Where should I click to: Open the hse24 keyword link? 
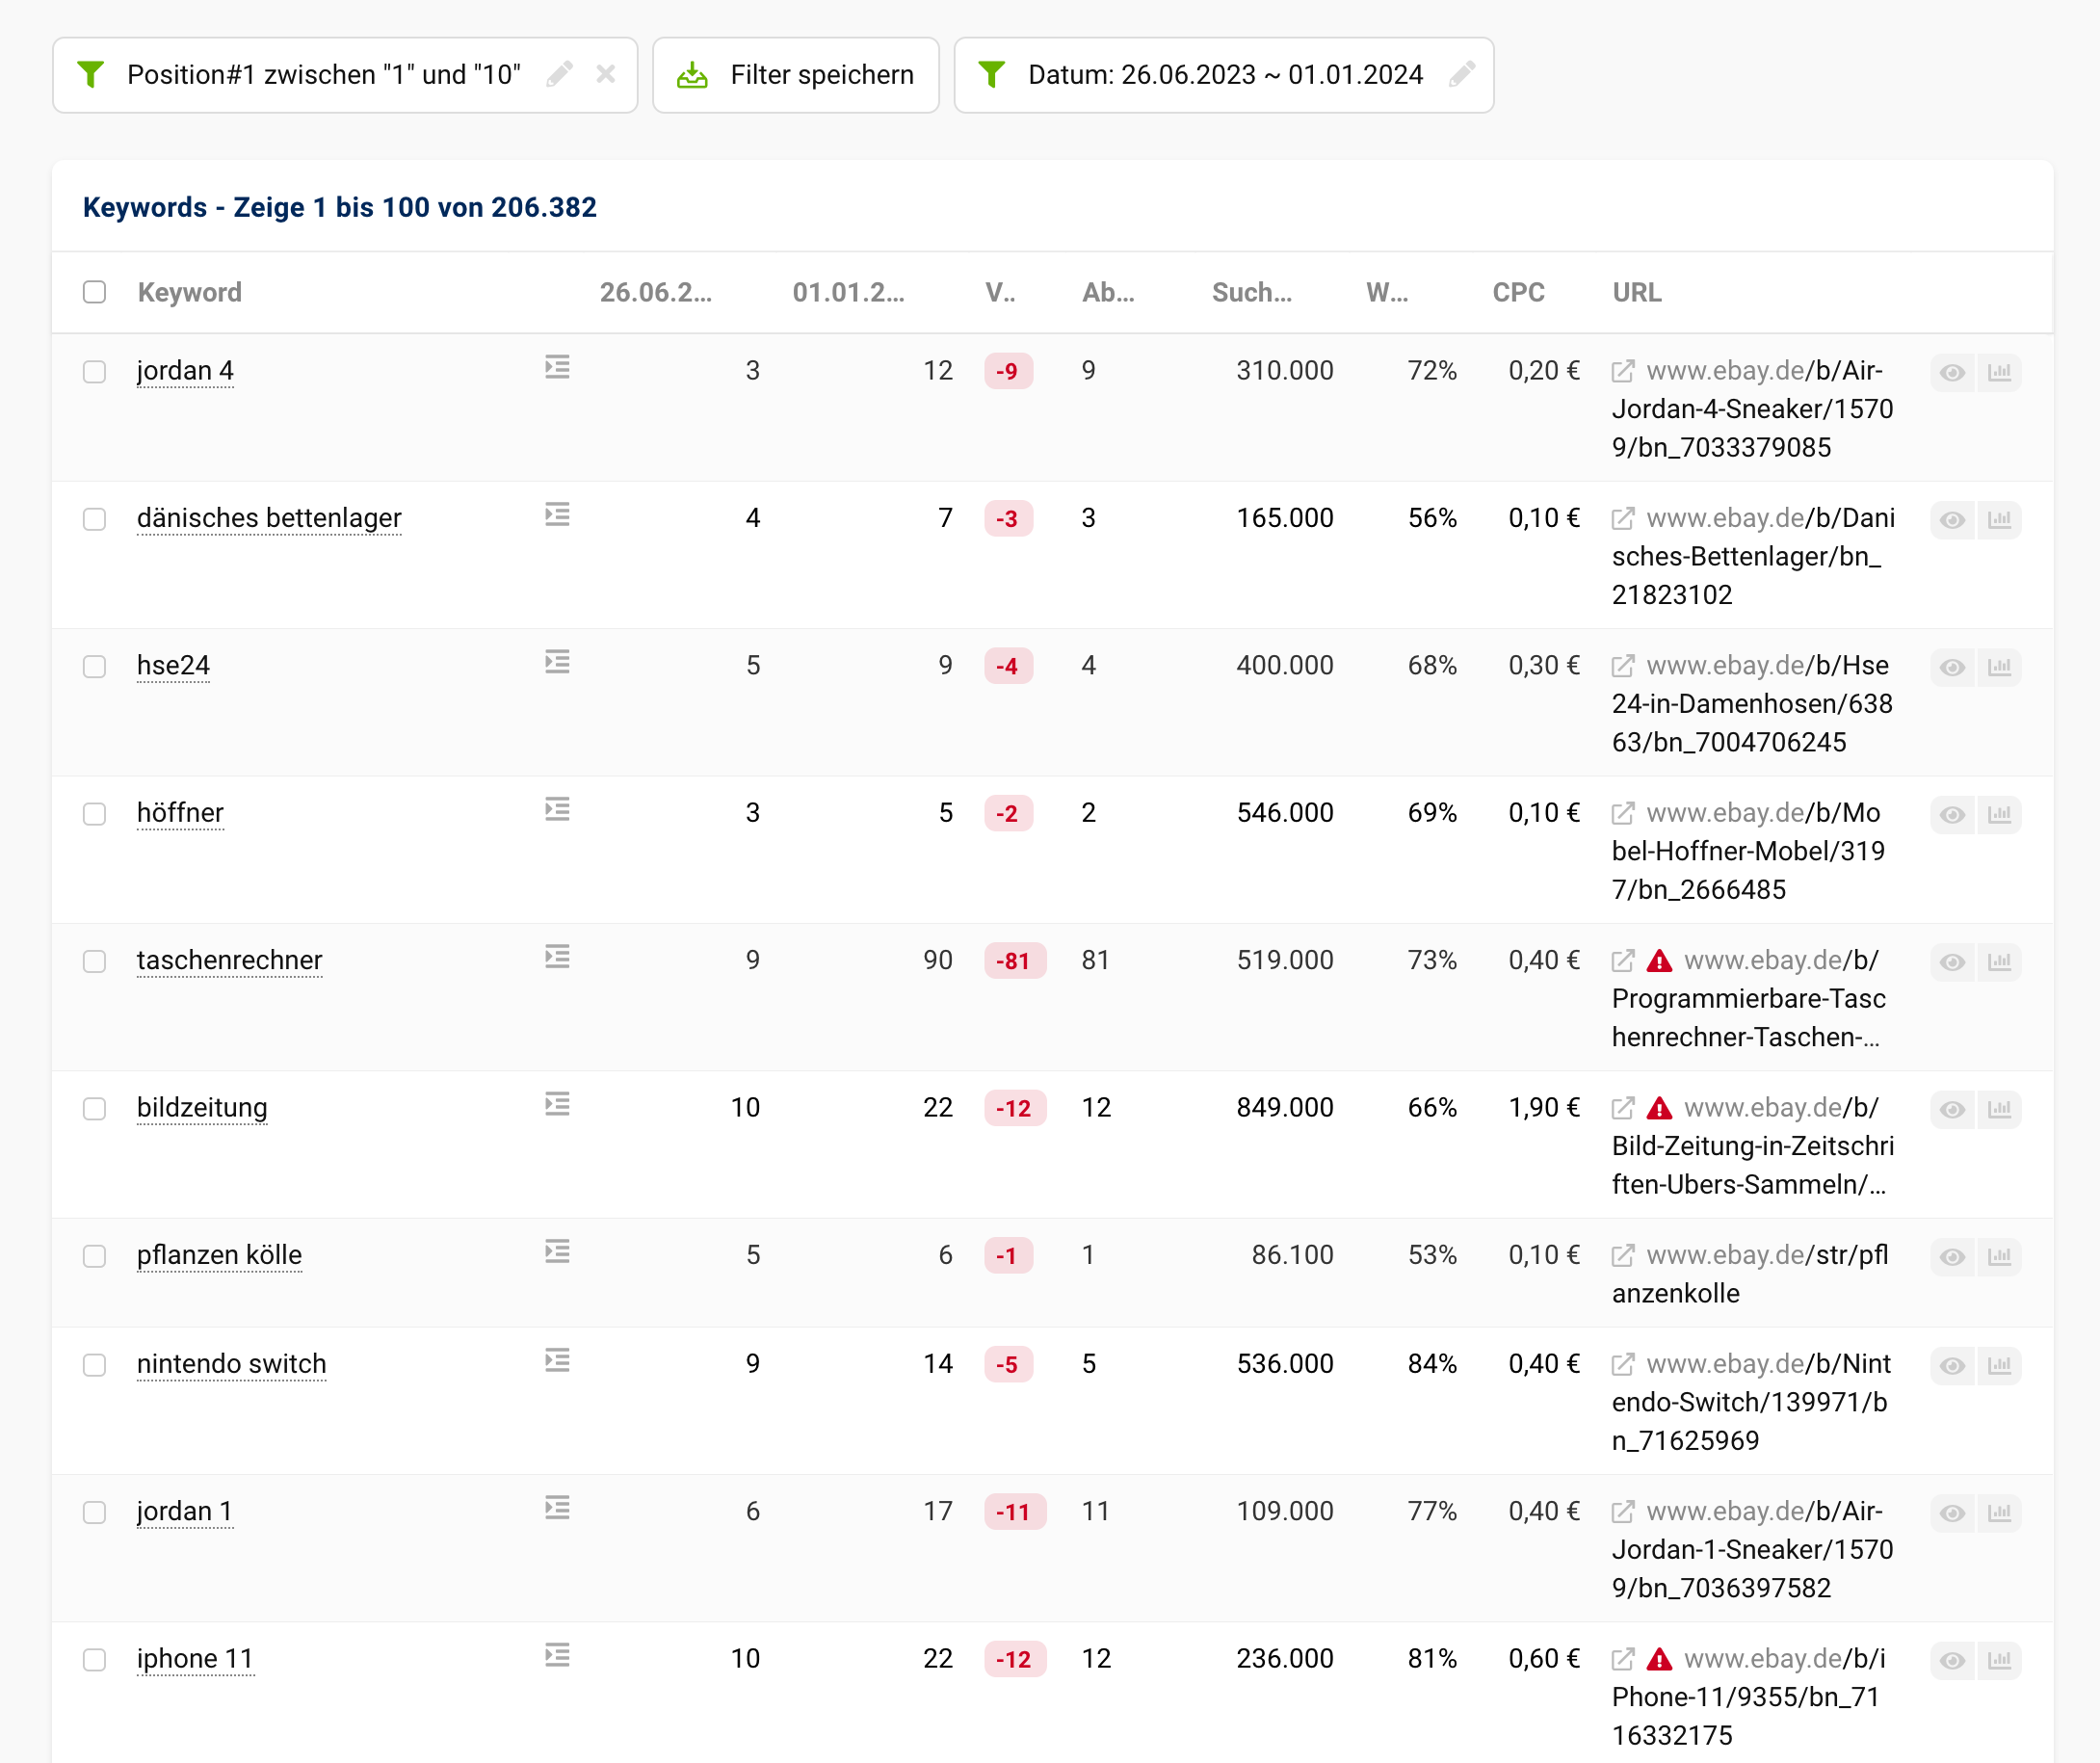173,666
